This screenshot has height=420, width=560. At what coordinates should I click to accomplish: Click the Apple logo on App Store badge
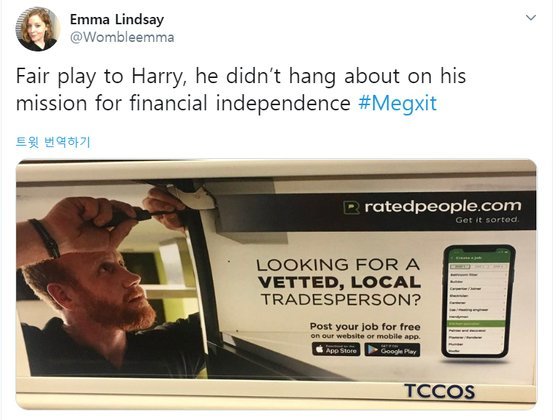tap(320, 349)
